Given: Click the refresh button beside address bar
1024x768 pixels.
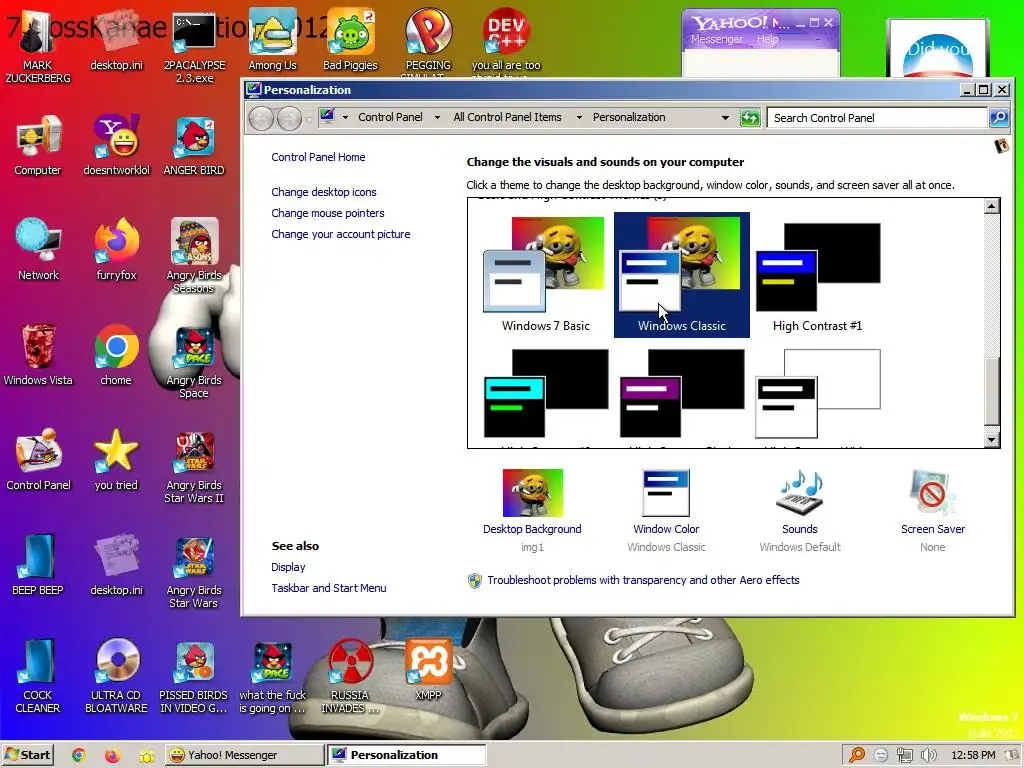Looking at the screenshot, I should [x=750, y=118].
